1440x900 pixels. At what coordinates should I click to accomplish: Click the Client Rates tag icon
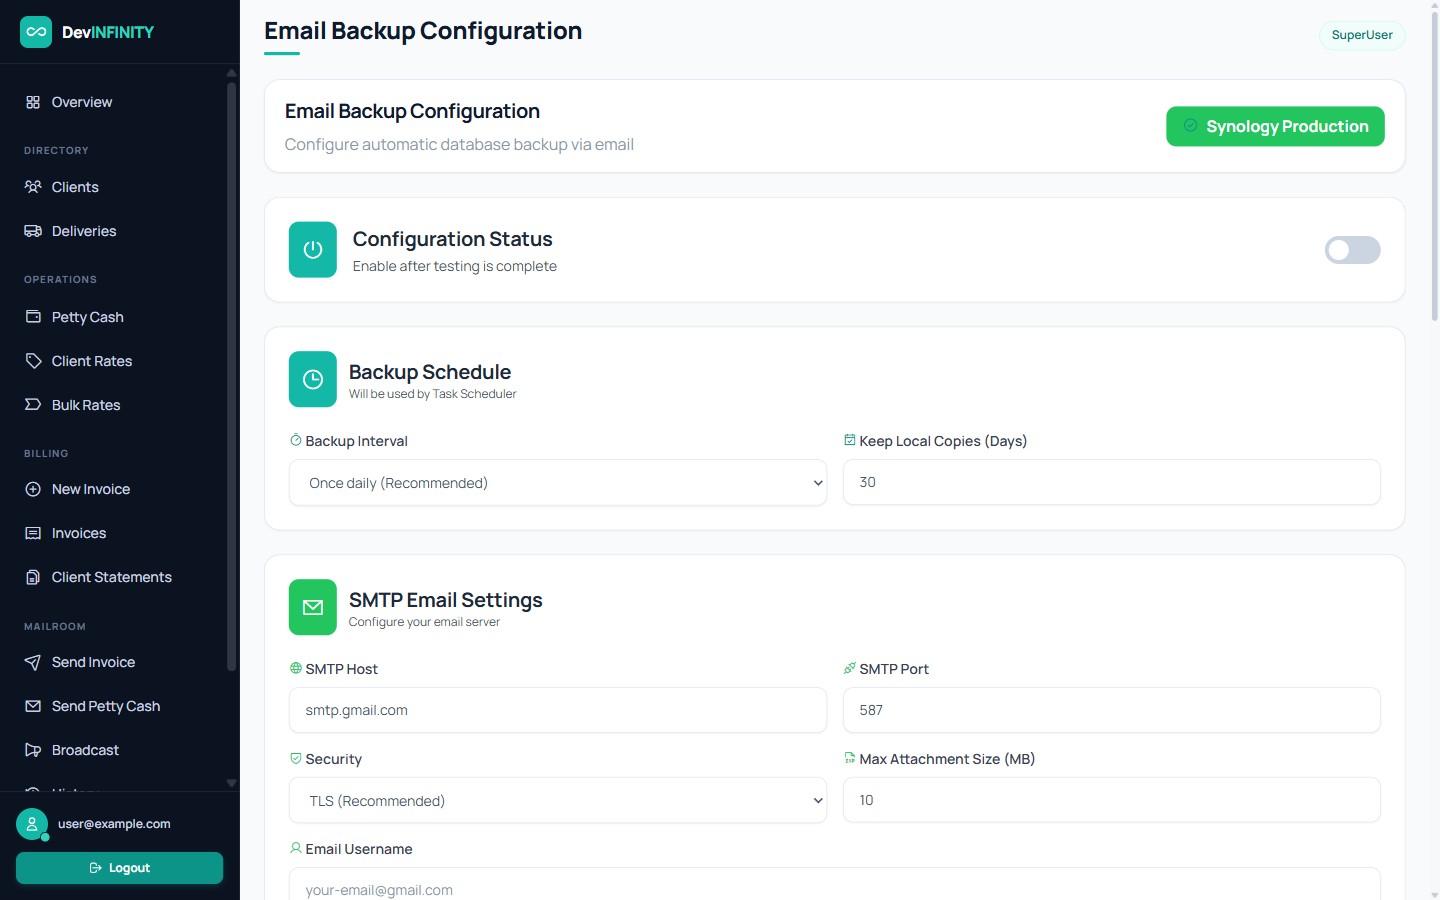33,361
